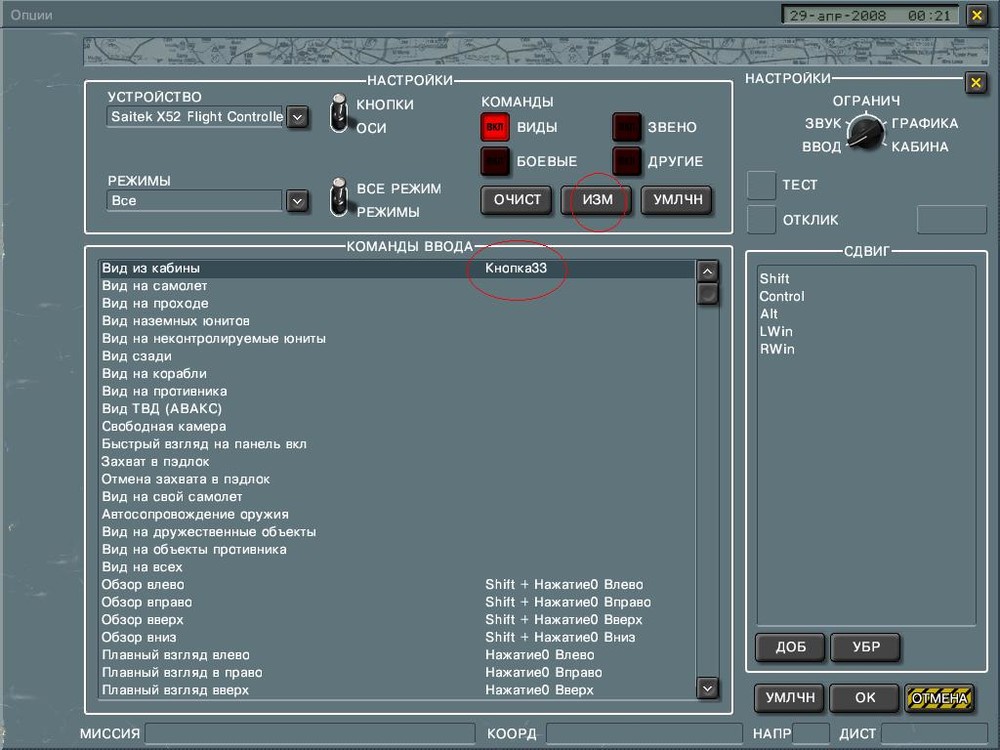Enable the ОТКЛИК checkbox
Image resolution: width=1000 pixels, height=750 pixels.
[x=762, y=219]
